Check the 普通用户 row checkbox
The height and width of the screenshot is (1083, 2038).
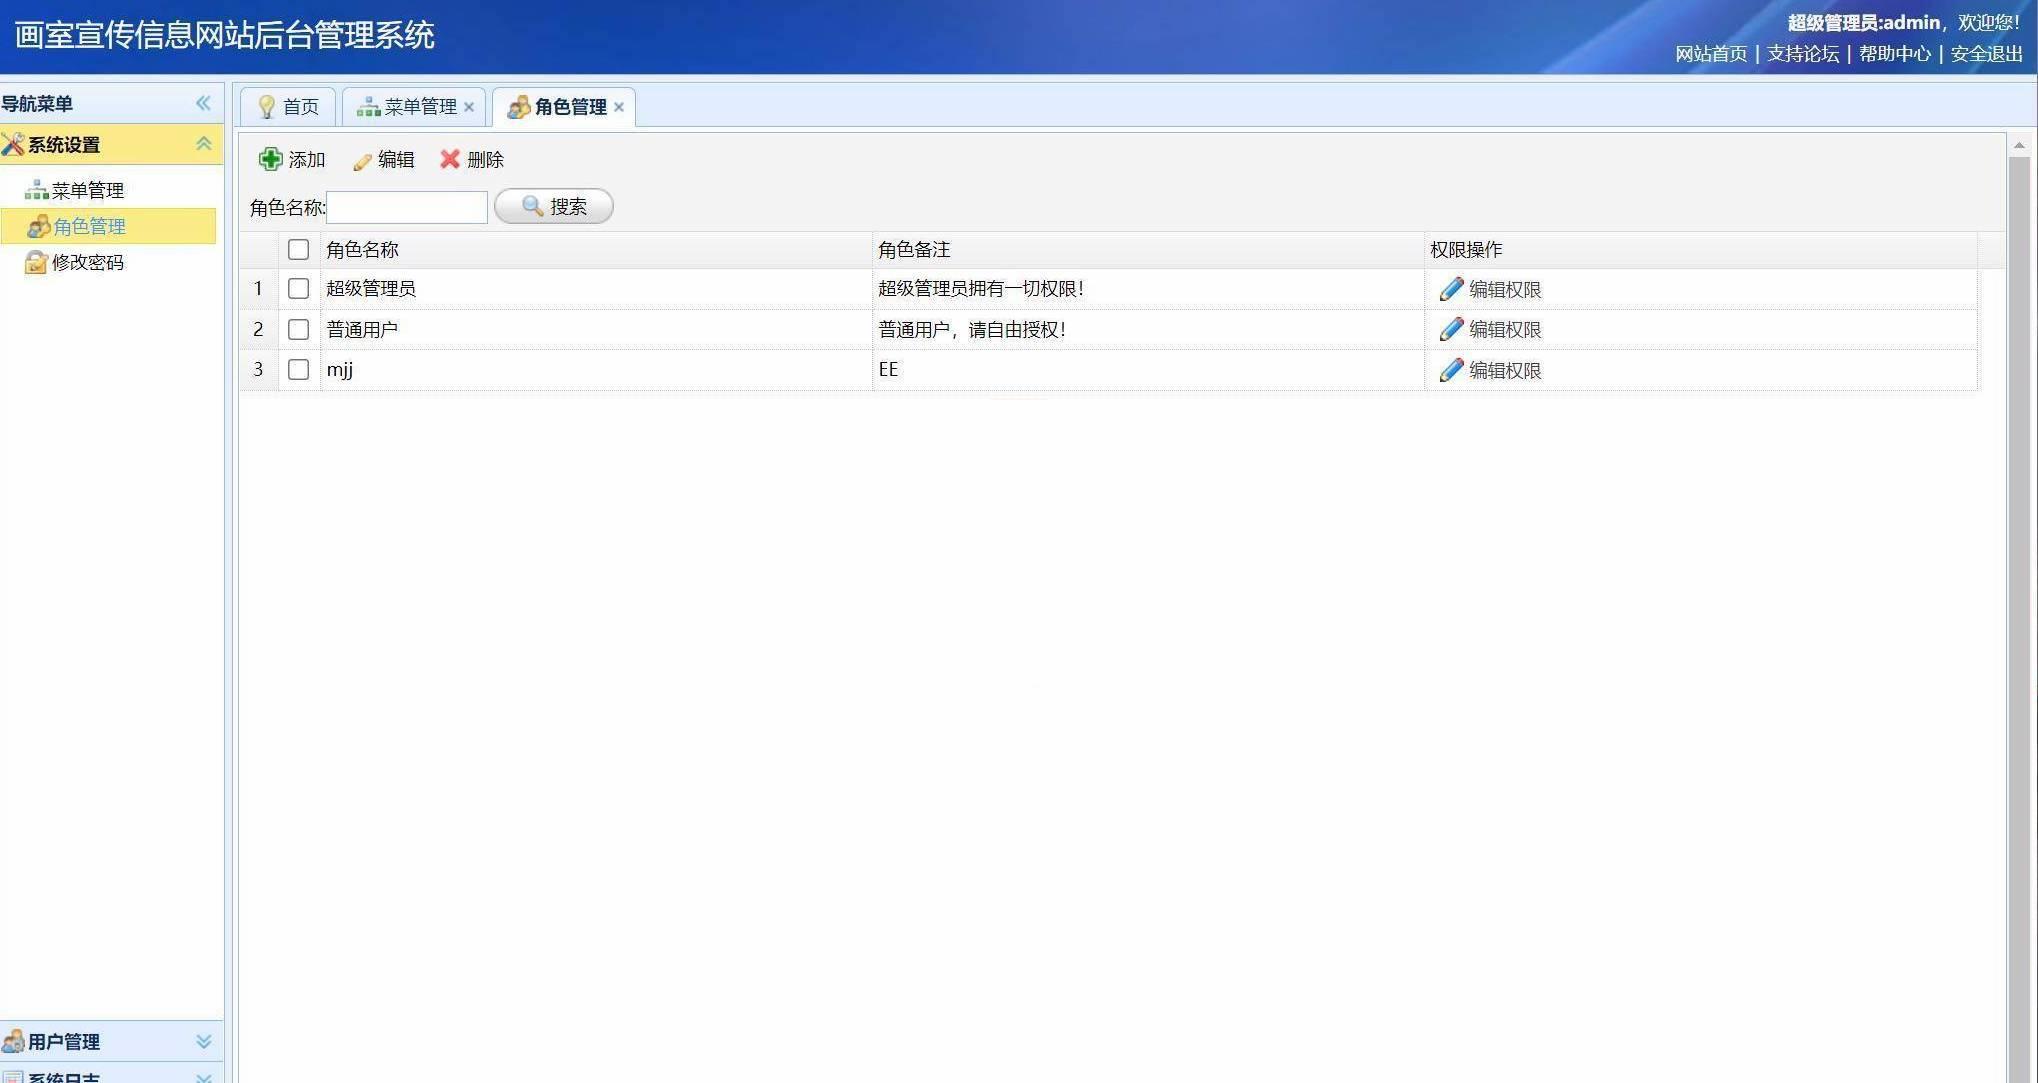click(298, 329)
